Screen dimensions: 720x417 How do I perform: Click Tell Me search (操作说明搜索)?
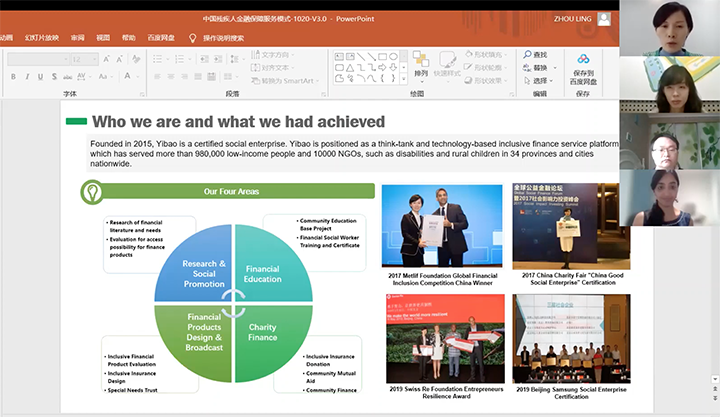tap(223, 38)
